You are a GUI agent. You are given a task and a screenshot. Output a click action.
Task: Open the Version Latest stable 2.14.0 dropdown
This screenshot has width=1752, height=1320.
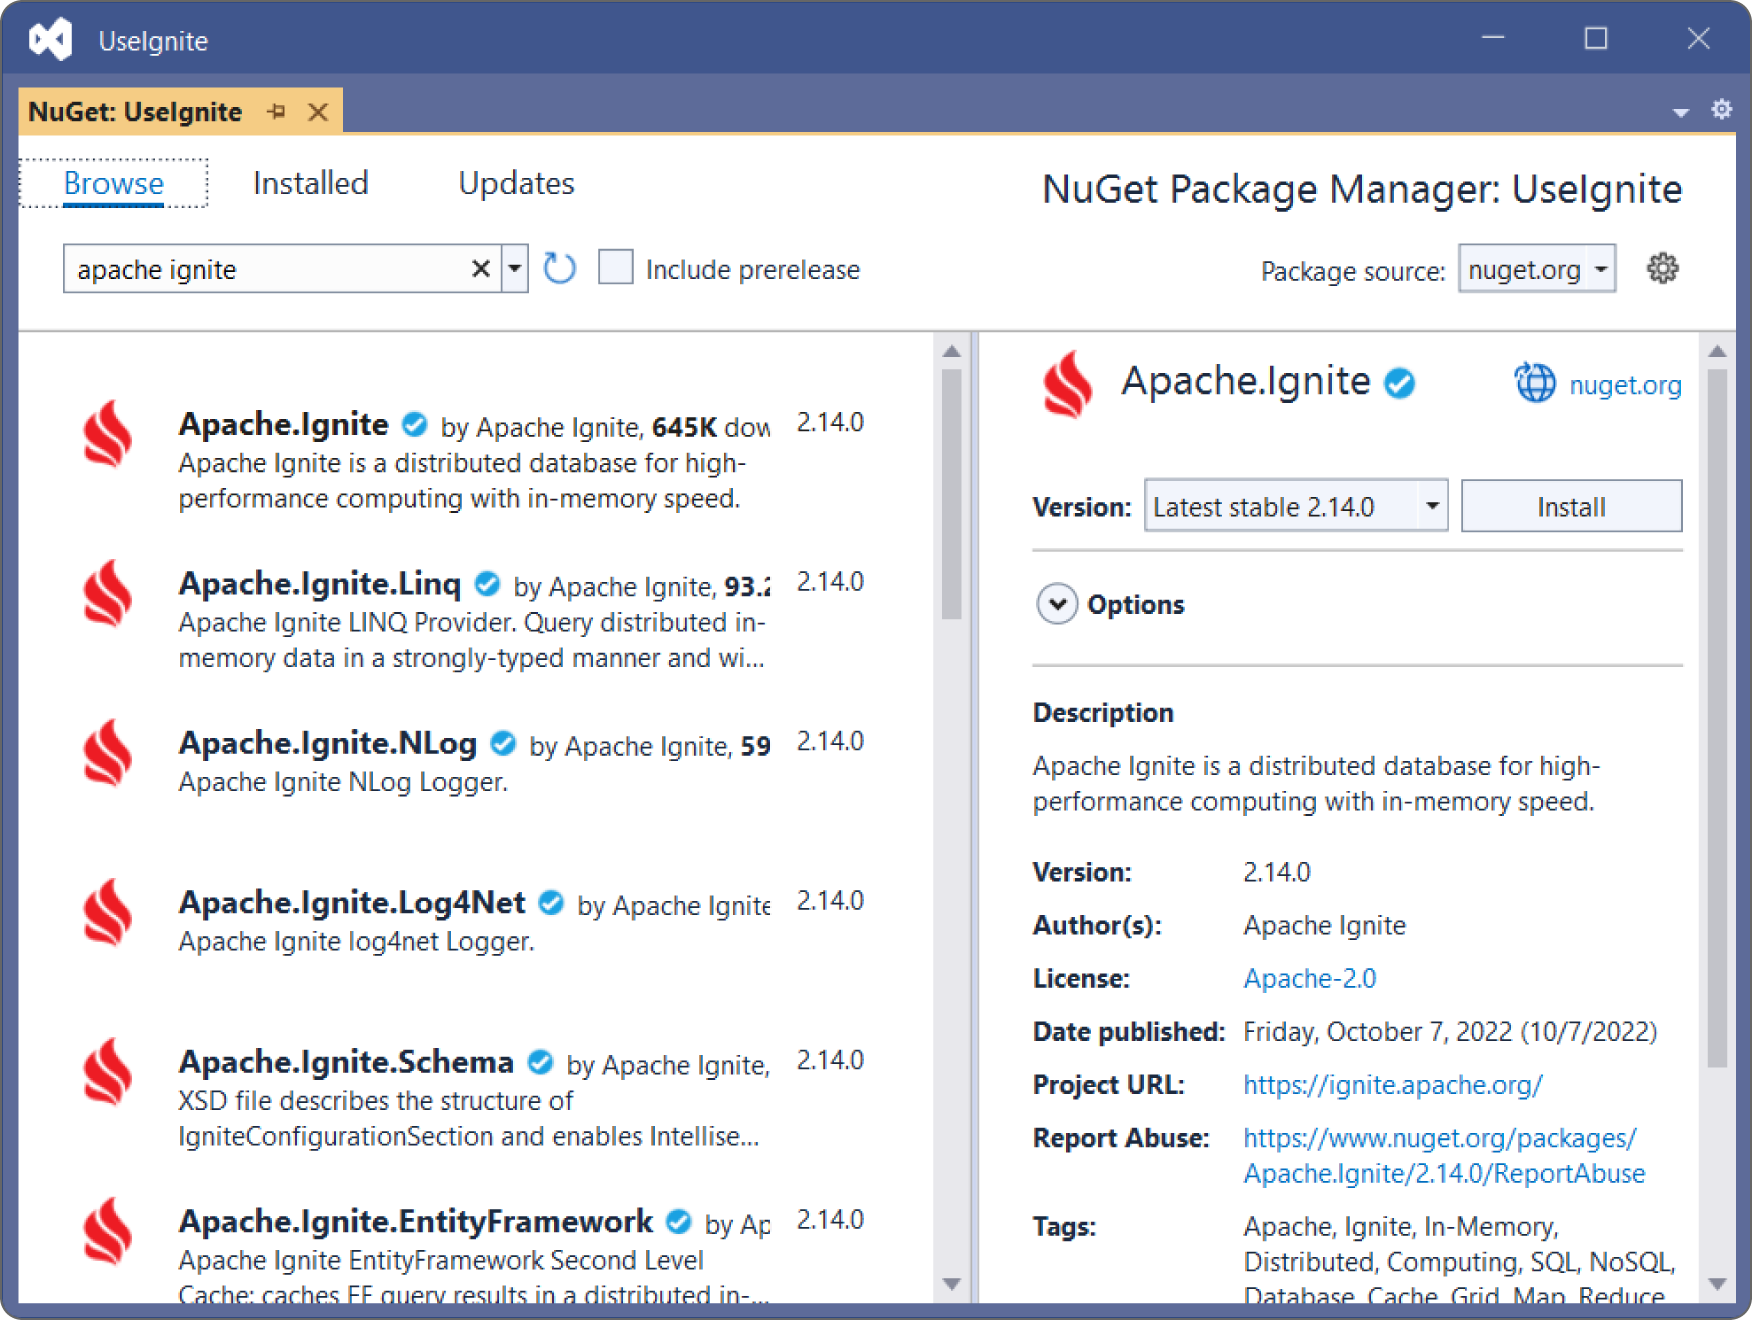click(1296, 506)
